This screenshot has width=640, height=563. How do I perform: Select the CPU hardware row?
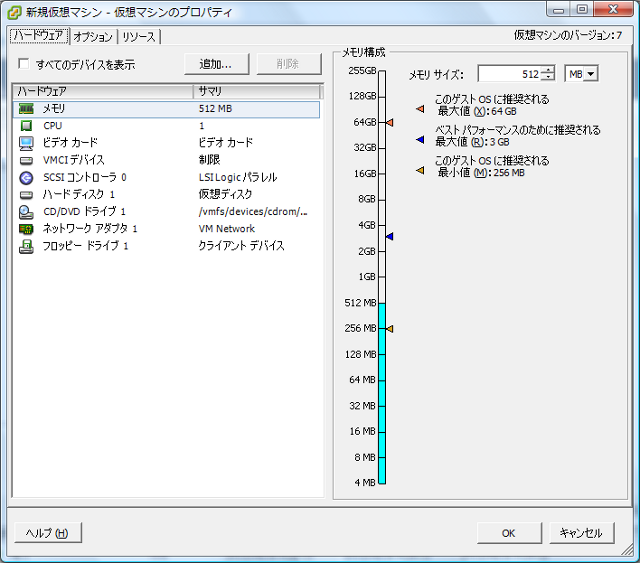(167, 126)
